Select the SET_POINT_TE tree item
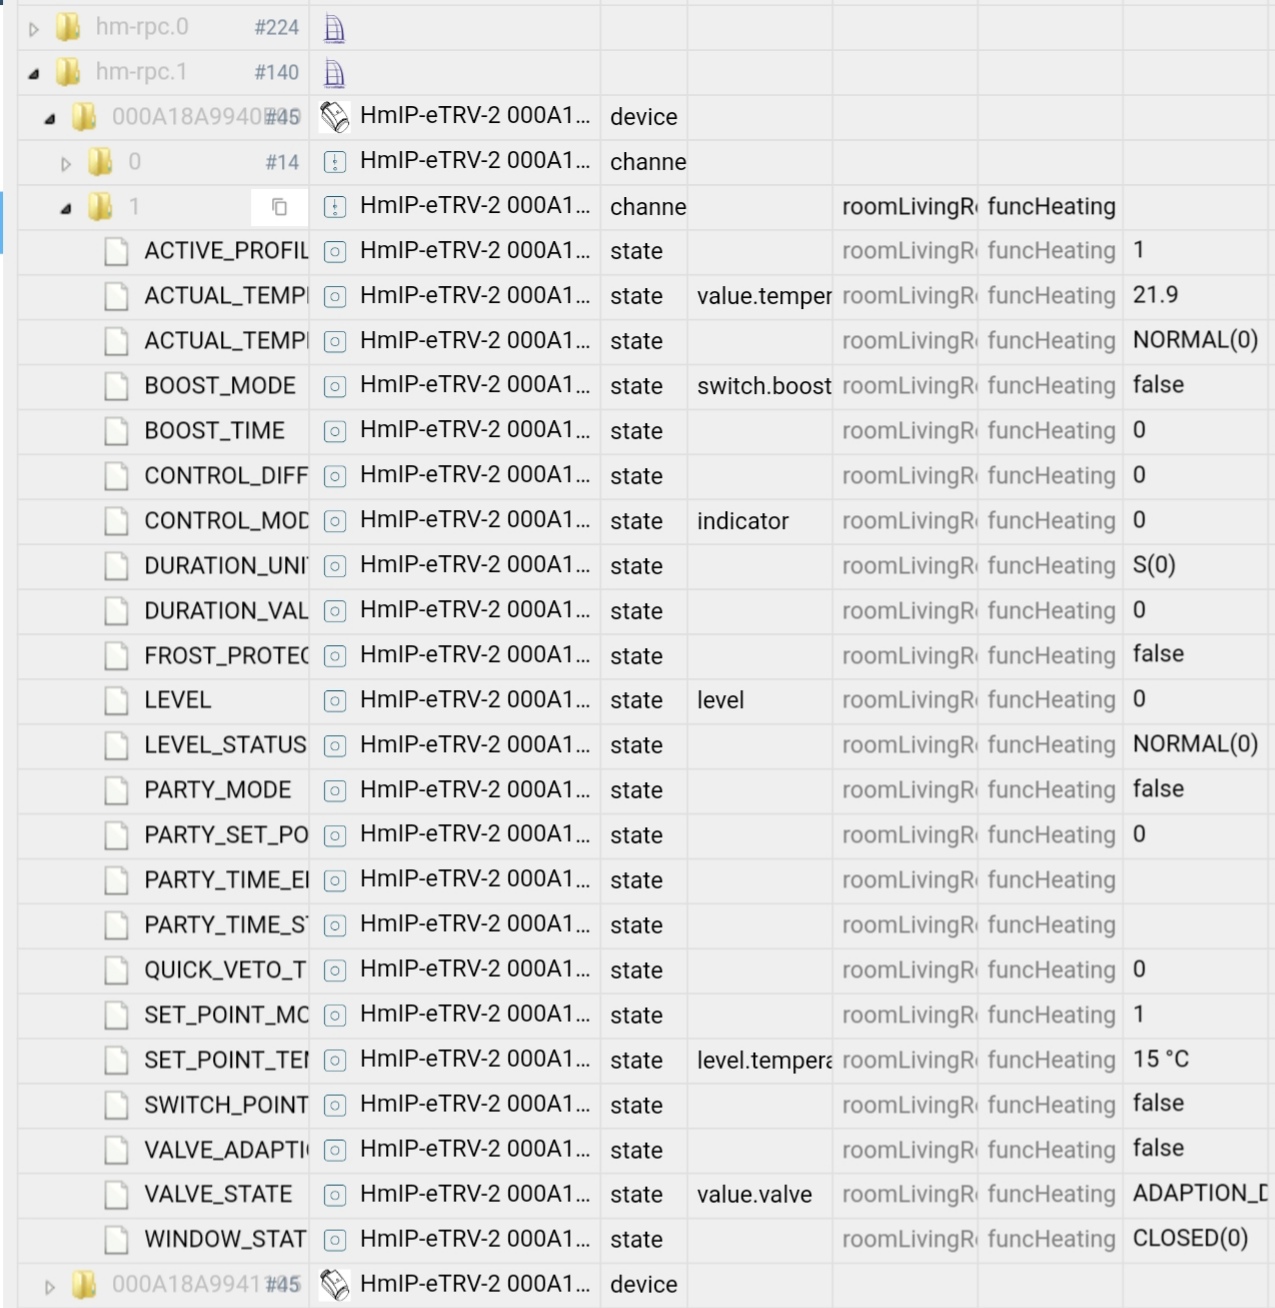 226,1060
